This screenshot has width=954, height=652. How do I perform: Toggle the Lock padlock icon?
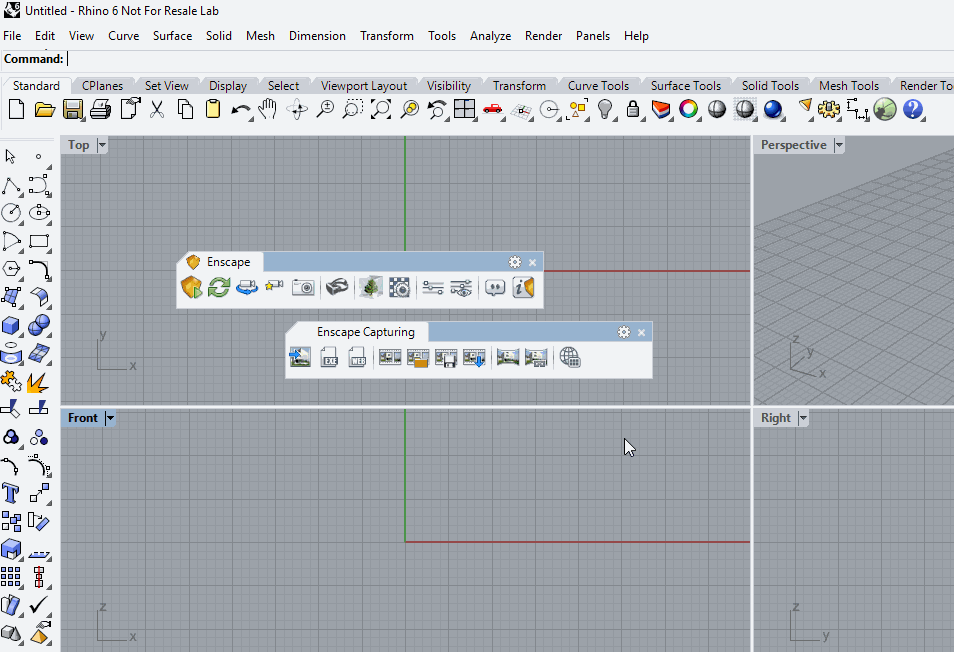pyautogui.click(x=633, y=110)
